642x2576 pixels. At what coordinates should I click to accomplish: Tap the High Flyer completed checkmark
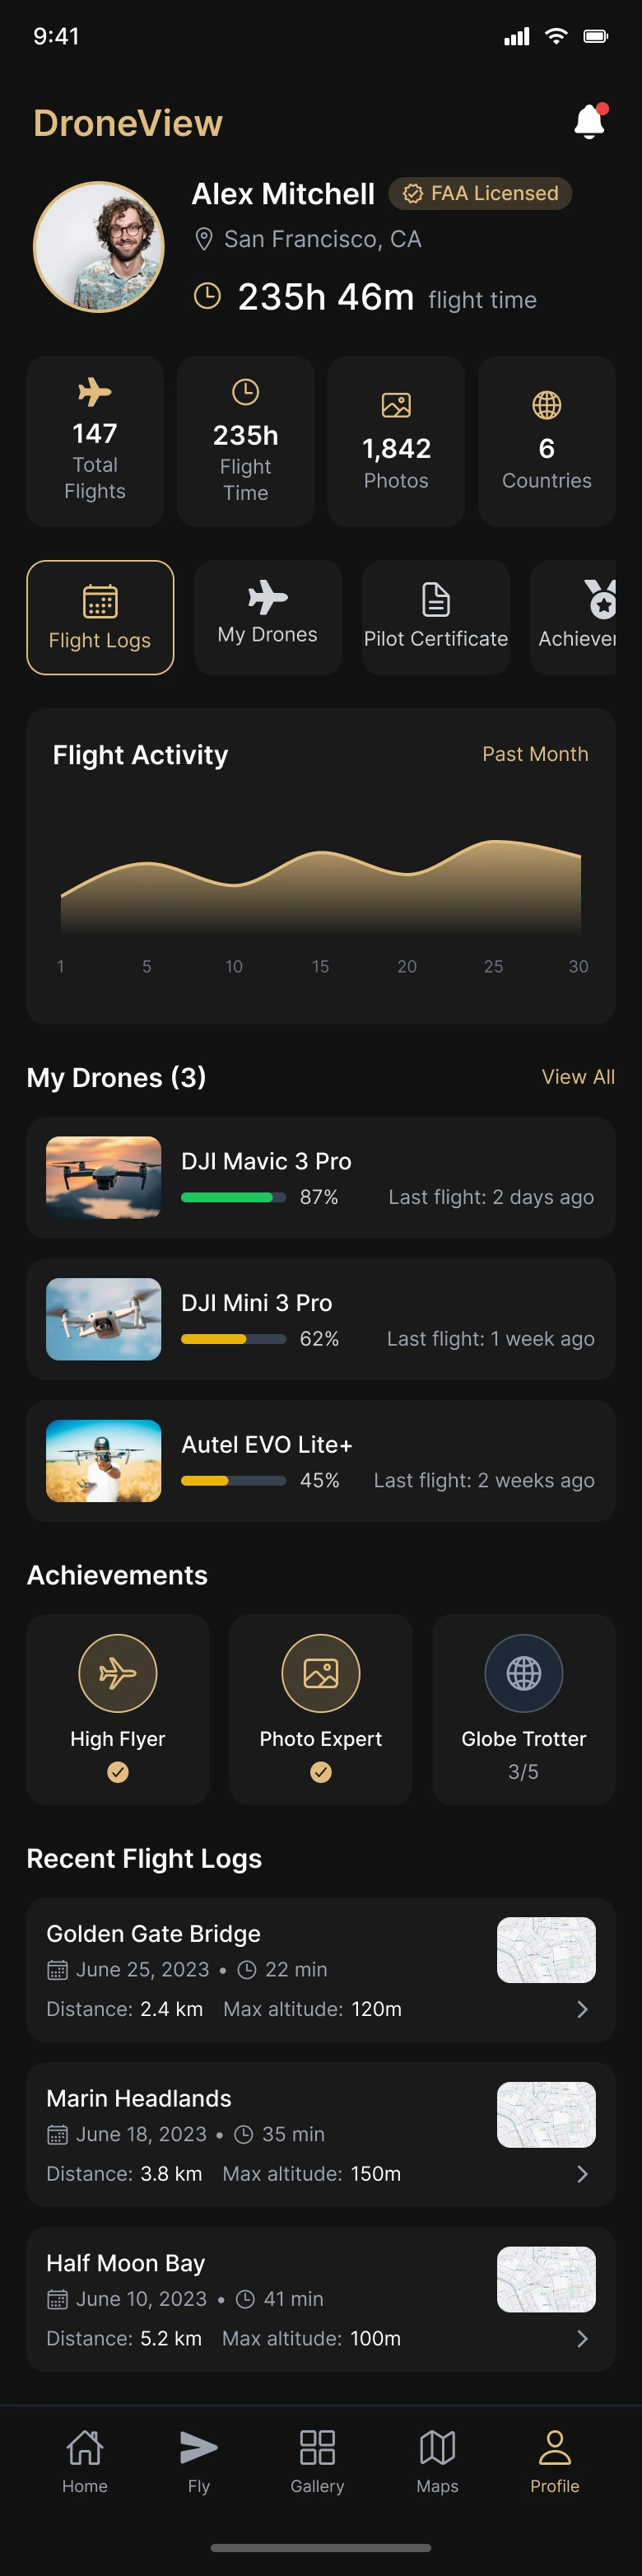click(118, 1772)
